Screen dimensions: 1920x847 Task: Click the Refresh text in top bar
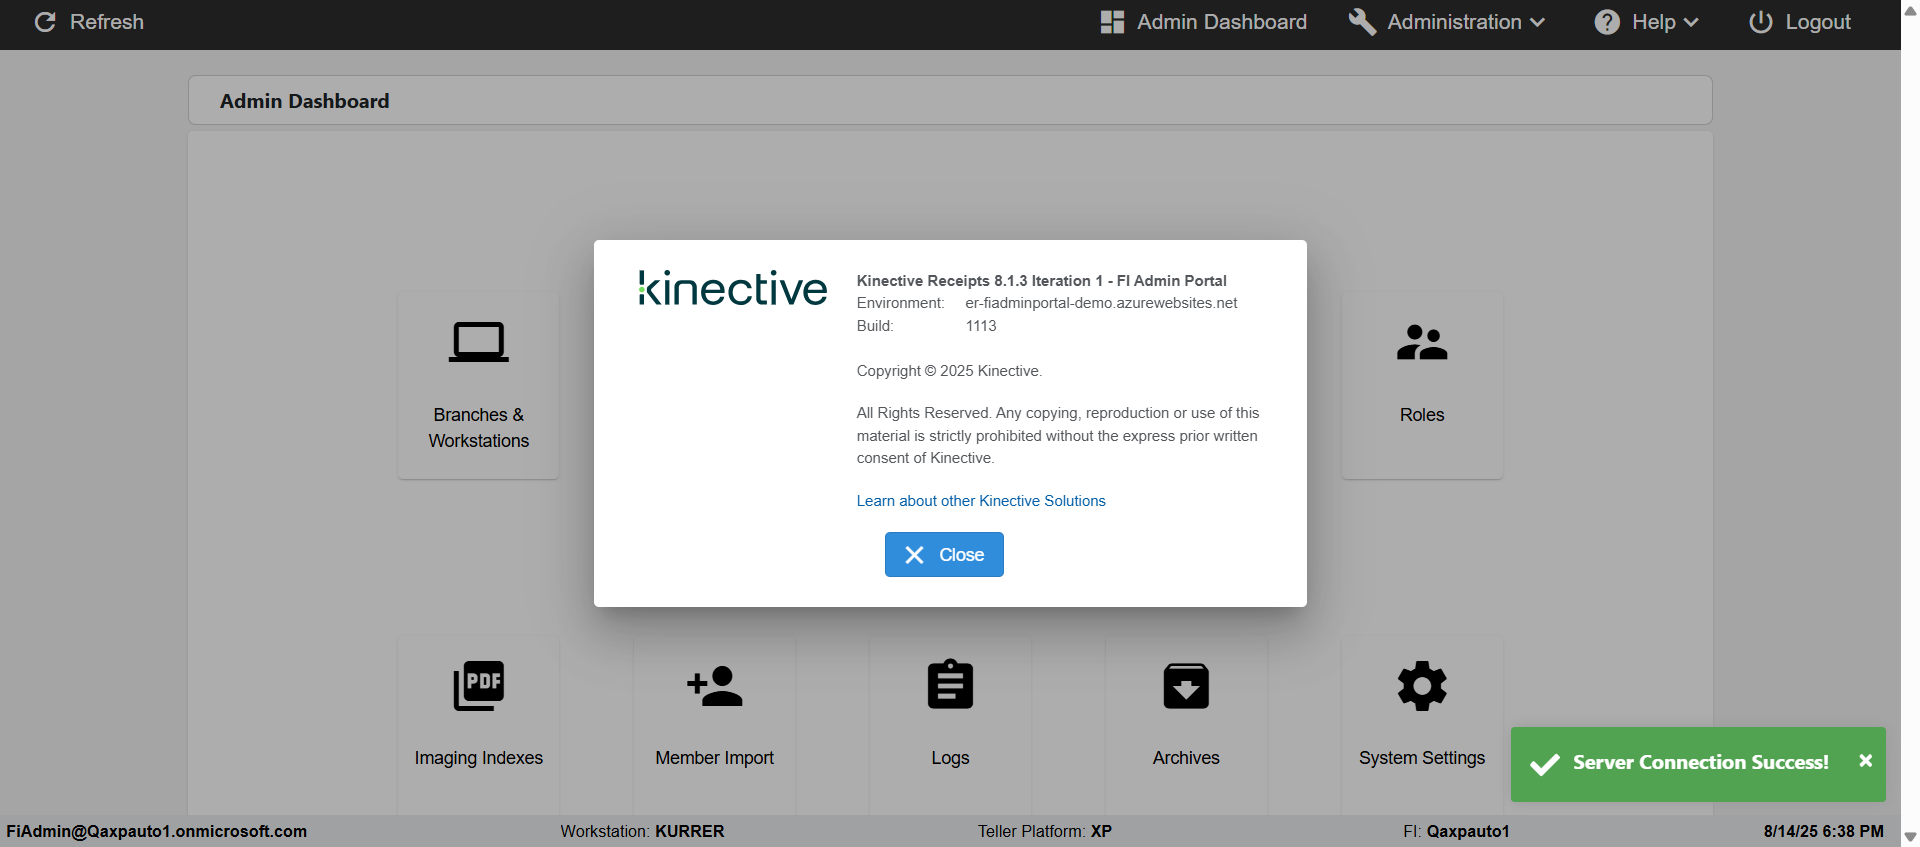pos(107,22)
